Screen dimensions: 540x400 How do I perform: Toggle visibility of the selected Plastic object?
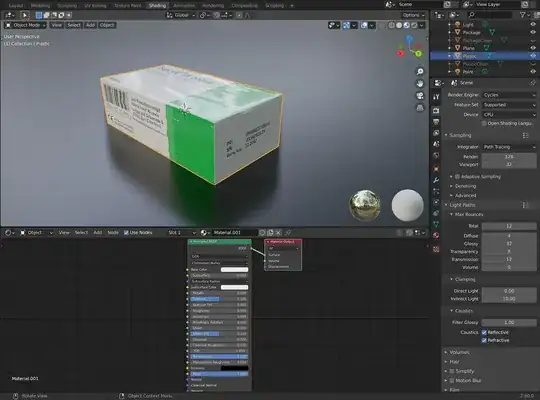533,56
